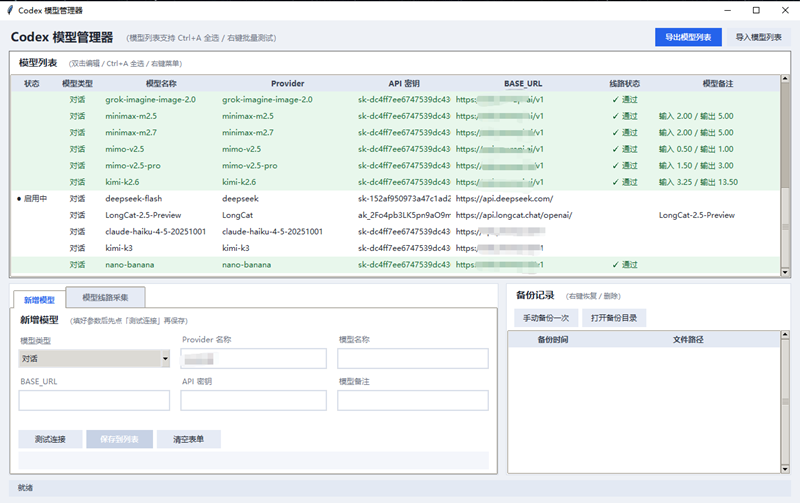This screenshot has height=503, width=800.
Task: Select the minimax-m2.5 model name cell
Action: pos(131,116)
